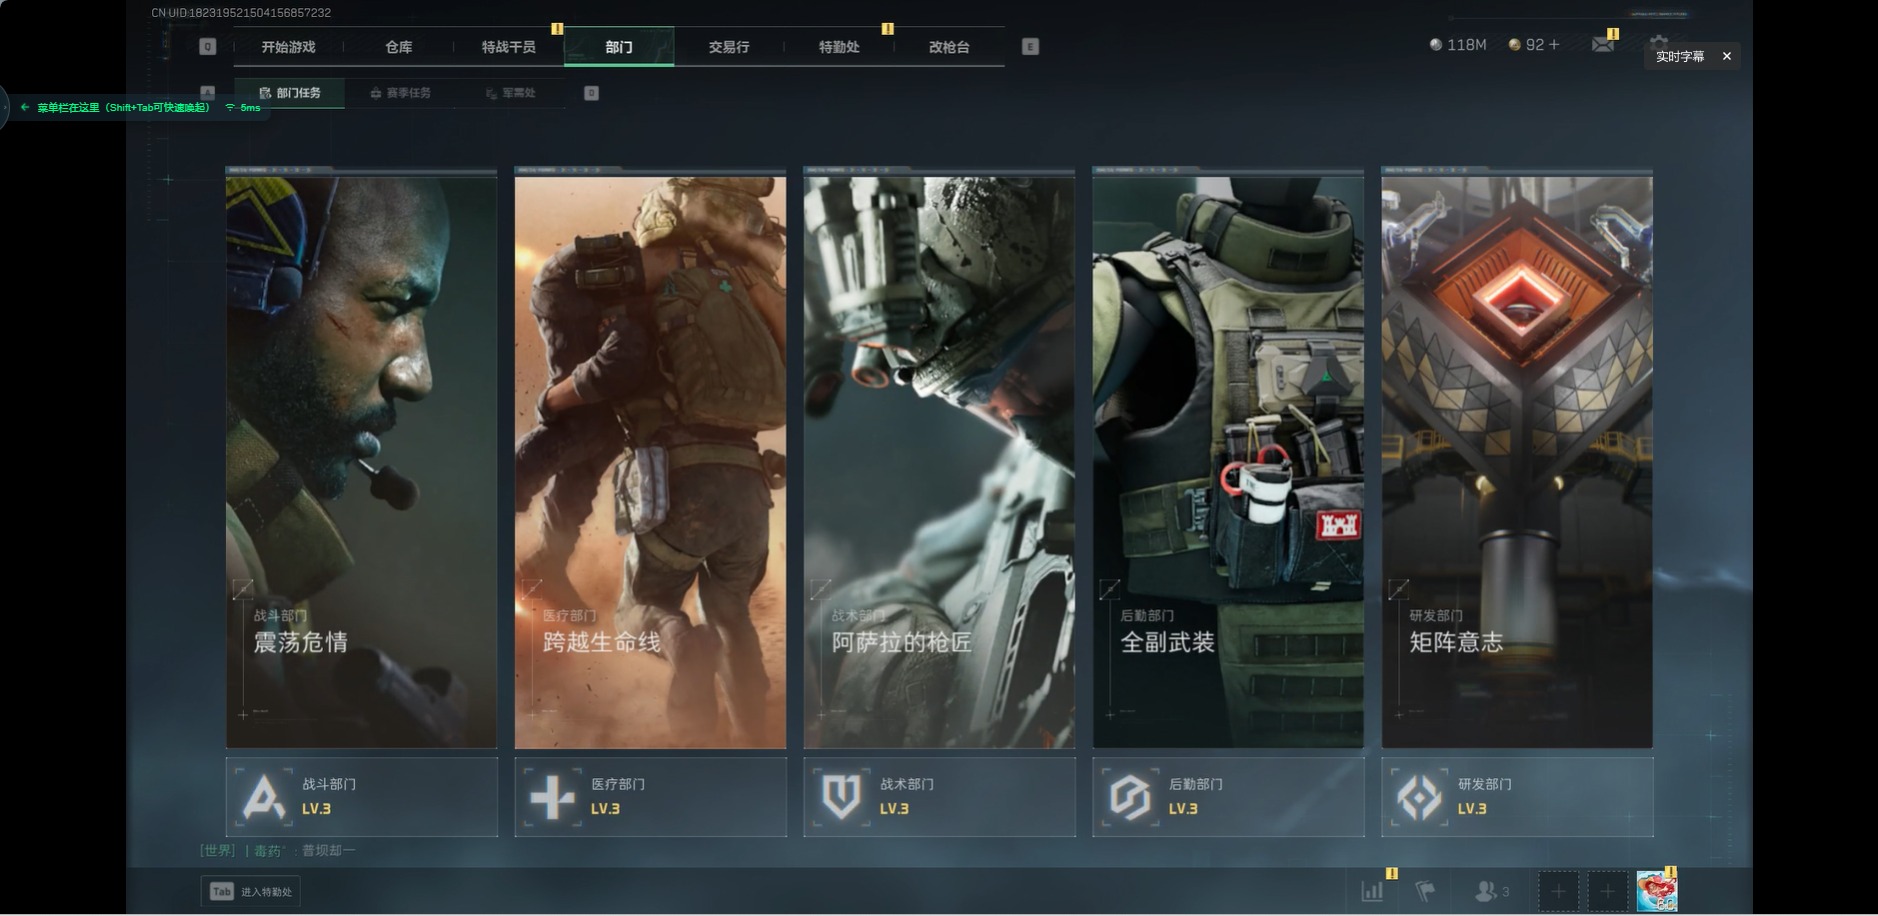Click the 研发部门 diamond icon
The image size is (1878, 916).
point(1420,797)
